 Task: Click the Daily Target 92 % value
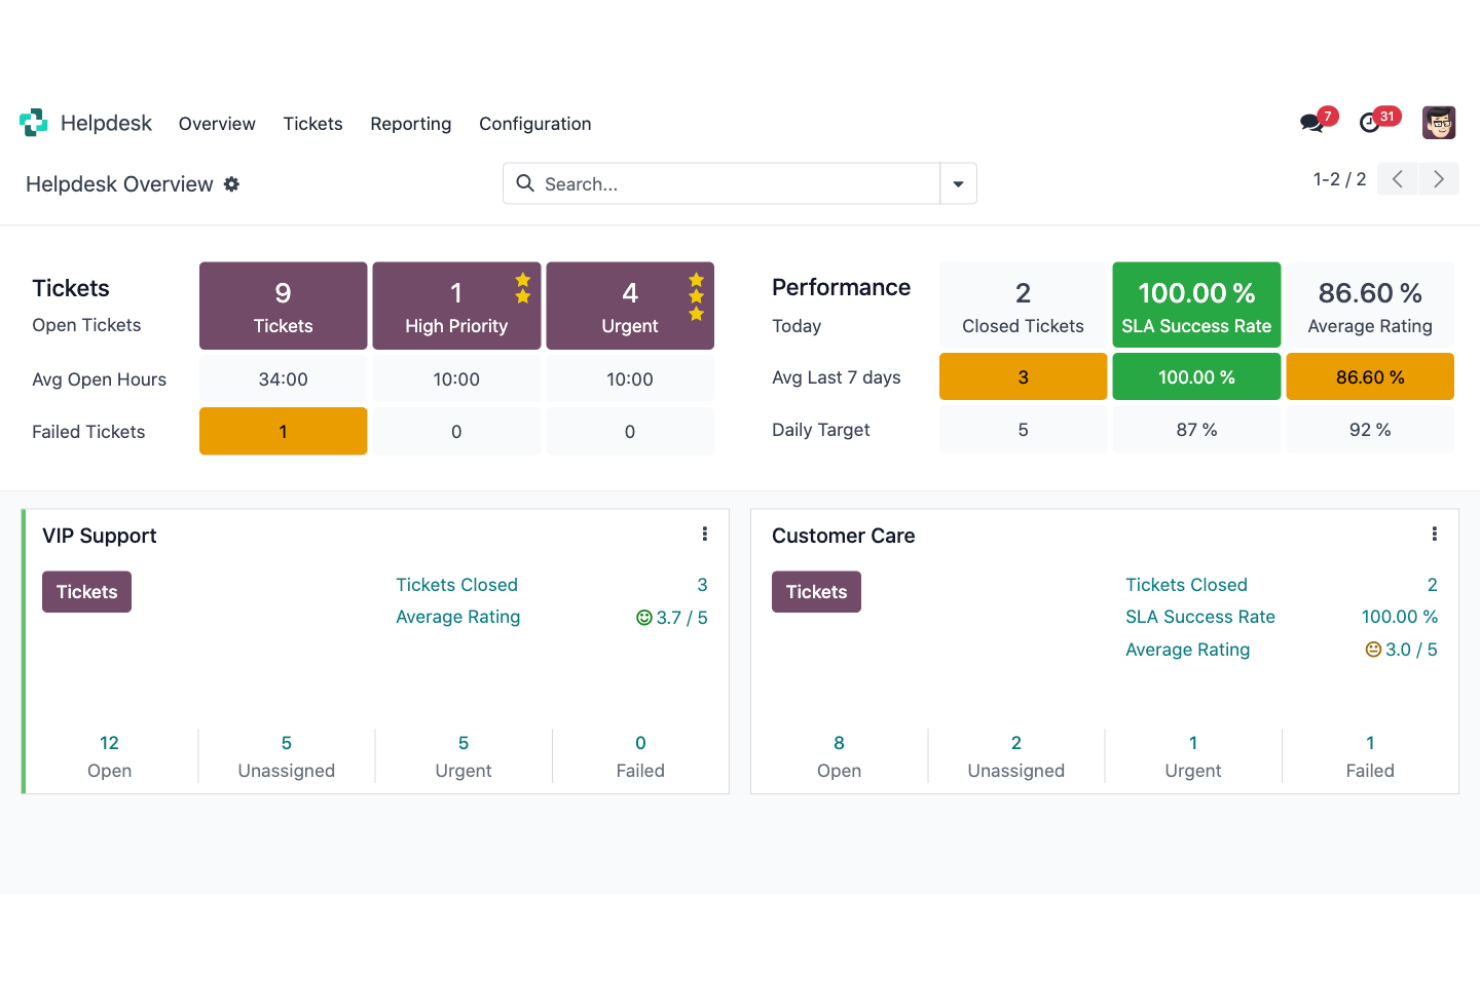click(x=1370, y=430)
